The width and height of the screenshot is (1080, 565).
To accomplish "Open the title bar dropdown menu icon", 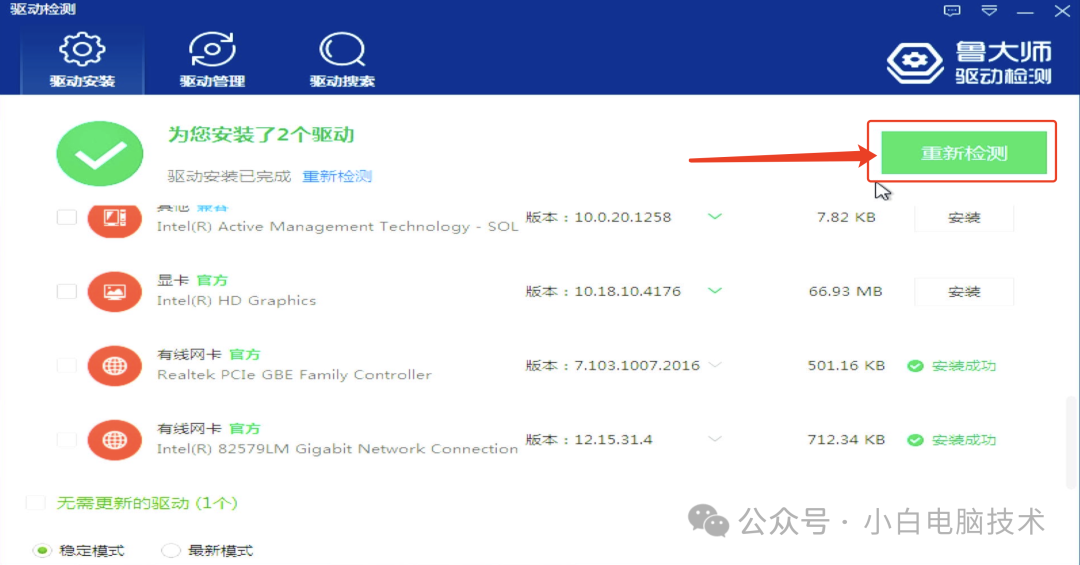I will coord(989,10).
